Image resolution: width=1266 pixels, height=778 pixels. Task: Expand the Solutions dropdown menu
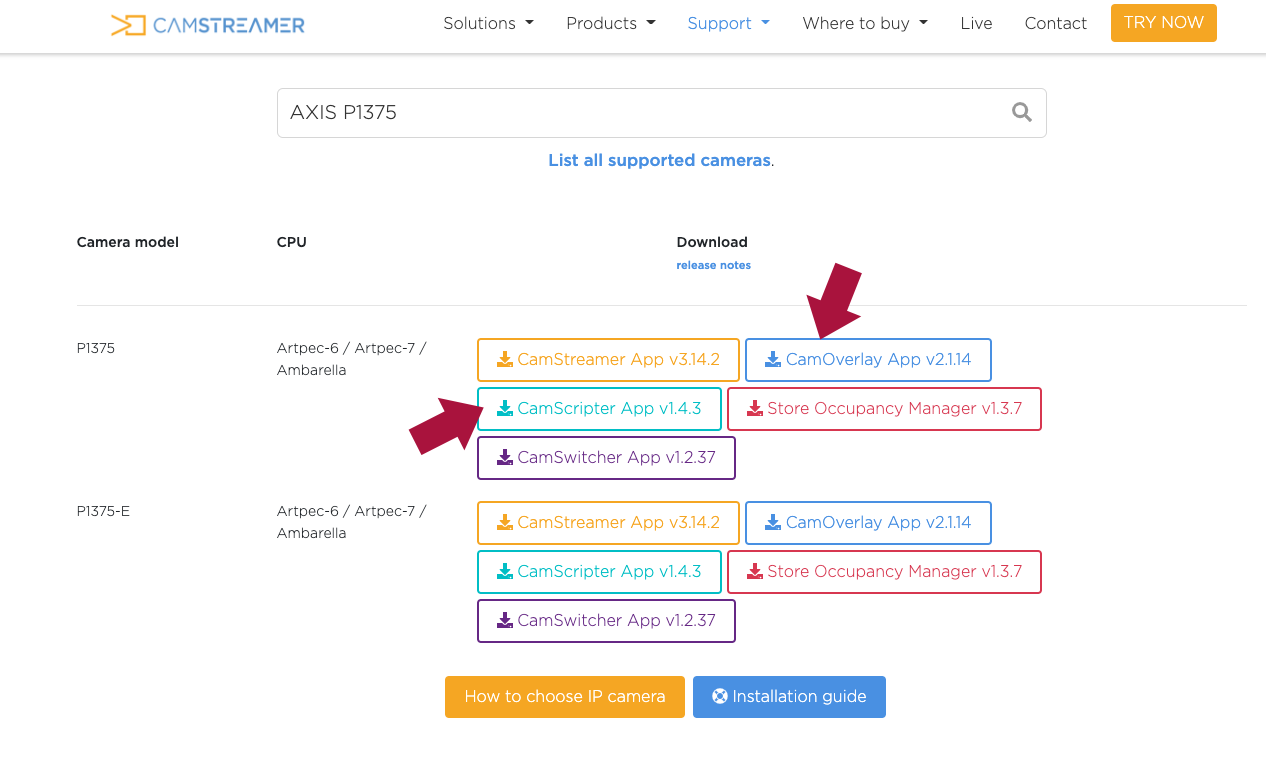488,23
